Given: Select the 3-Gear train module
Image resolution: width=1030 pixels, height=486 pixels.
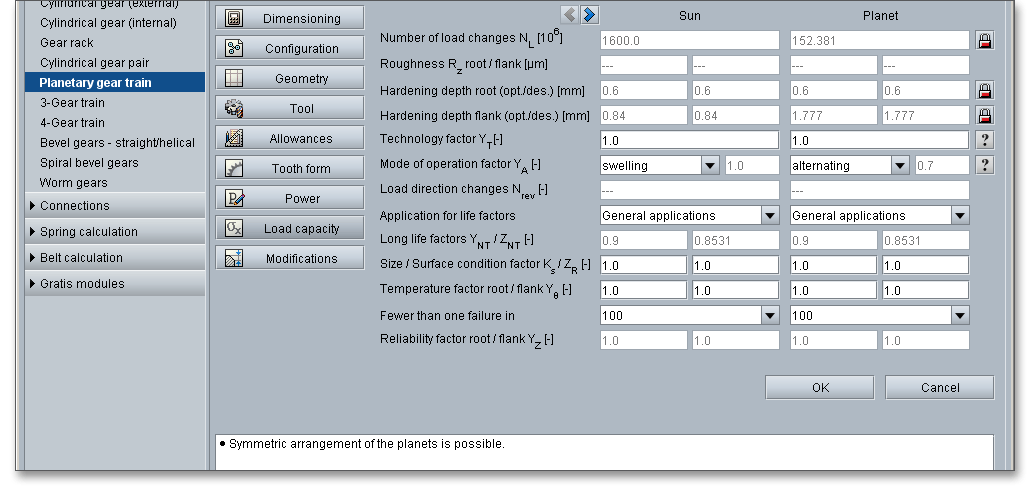Looking at the screenshot, I should point(72,103).
